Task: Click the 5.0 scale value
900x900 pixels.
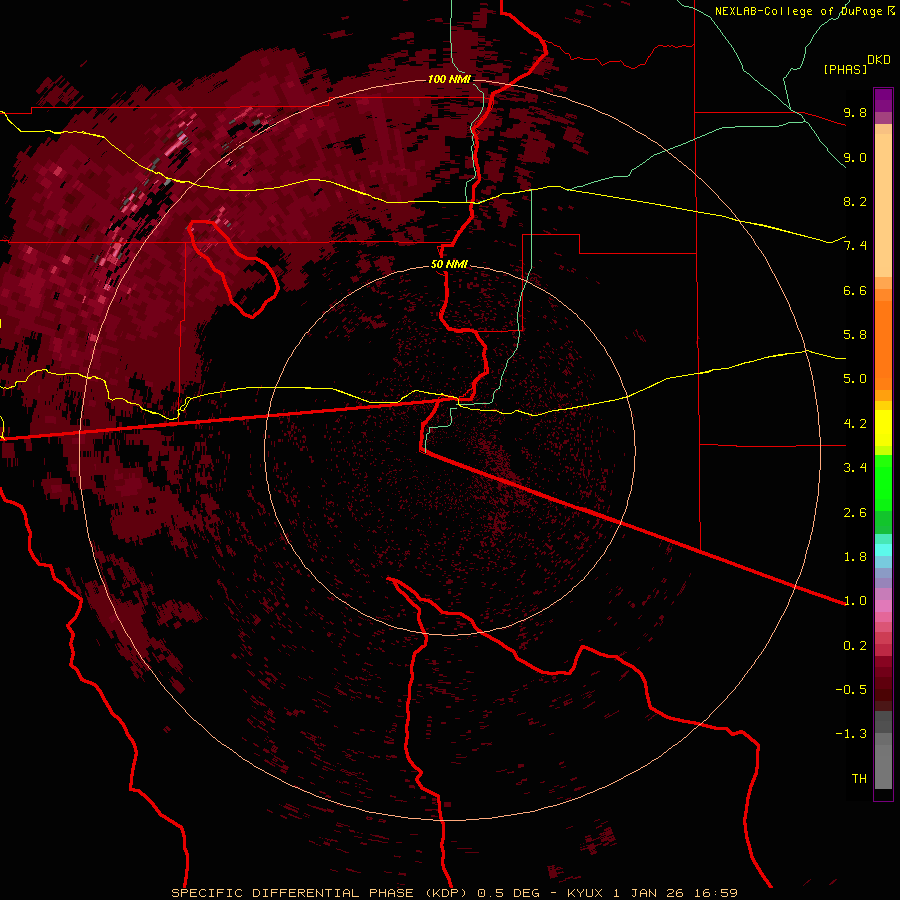Action: pos(855,379)
